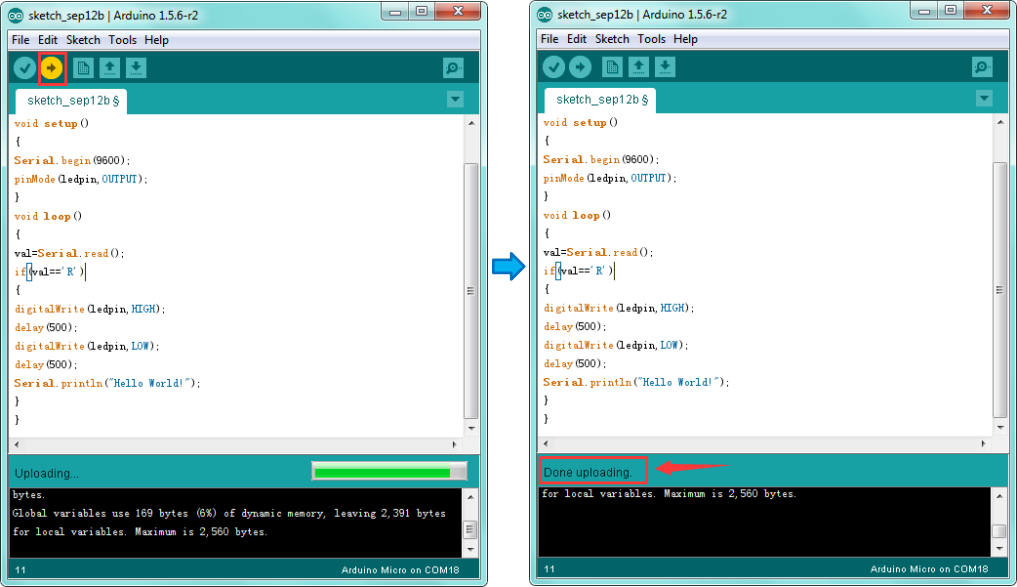Open Serial Monitor icon in right window
Image resolution: width=1017 pixels, height=587 pixels.
[982, 67]
